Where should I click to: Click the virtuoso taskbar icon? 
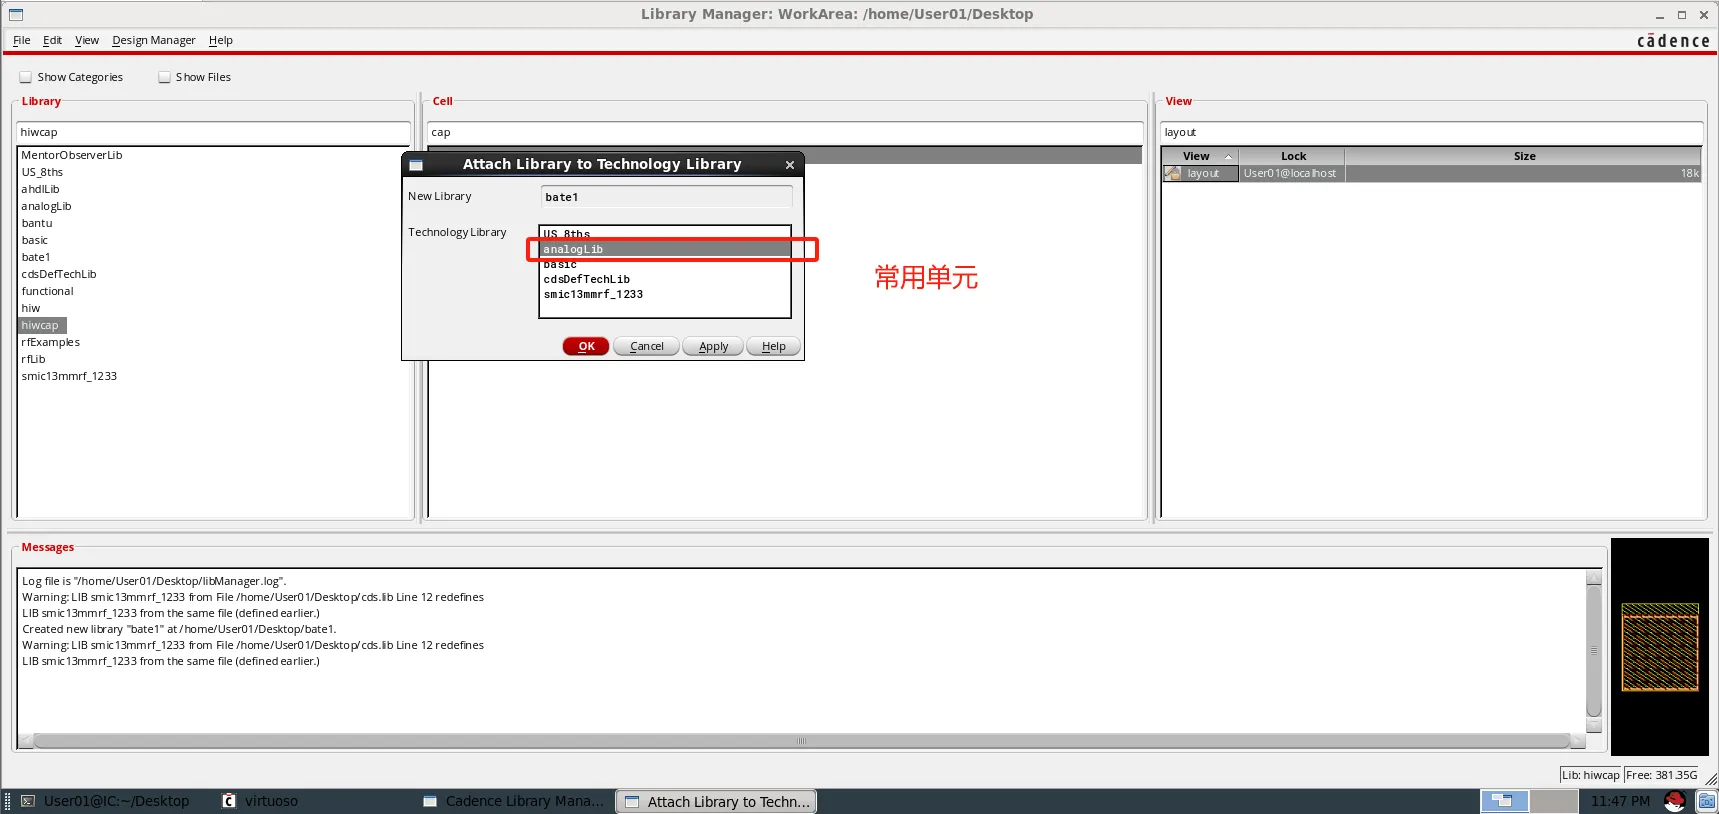[229, 801]
